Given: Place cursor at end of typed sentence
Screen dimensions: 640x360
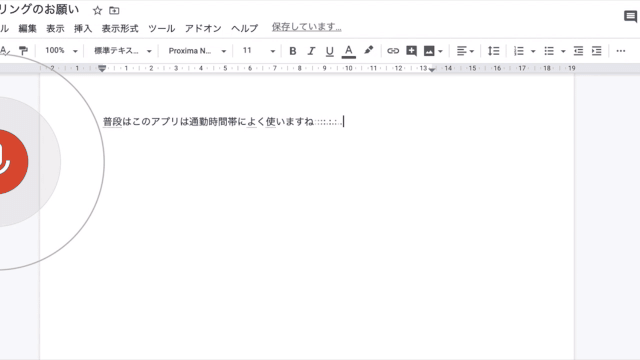Looking at the screenshot, I should 343,122.
